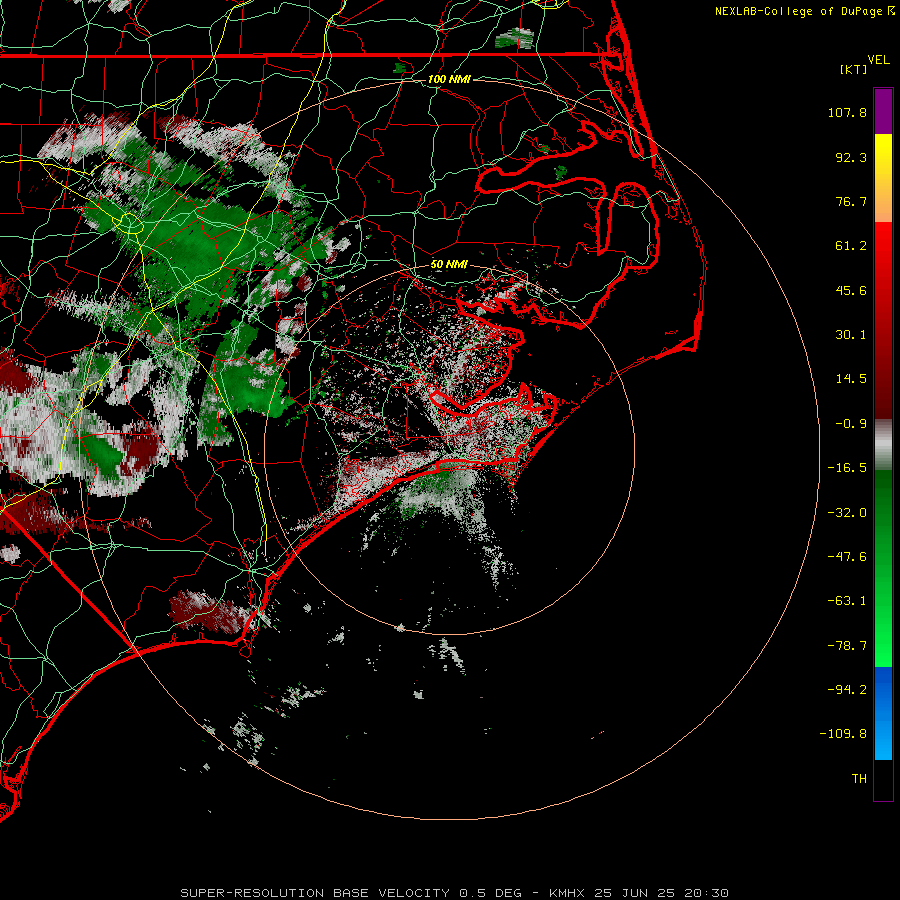Click the -47.6 legend value
The image size is (900, 900).
(847, 557)
